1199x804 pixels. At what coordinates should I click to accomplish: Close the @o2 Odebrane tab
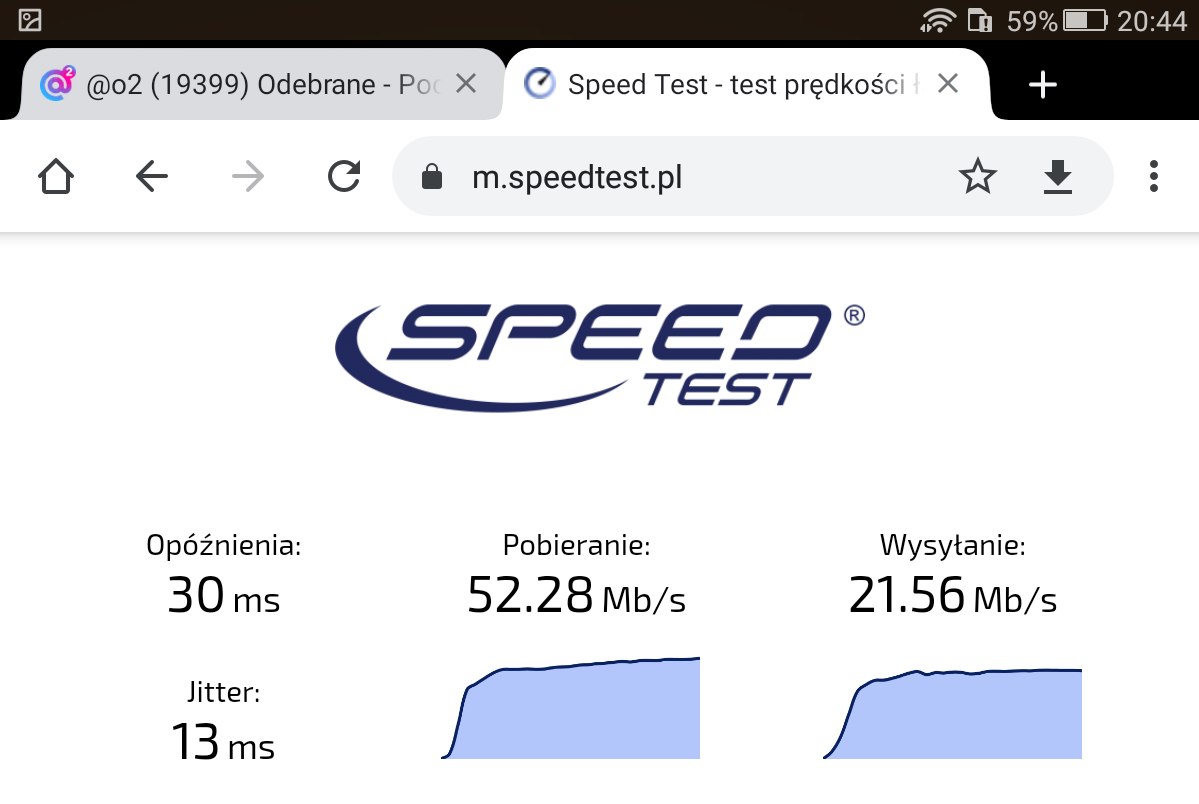(466, 83)
